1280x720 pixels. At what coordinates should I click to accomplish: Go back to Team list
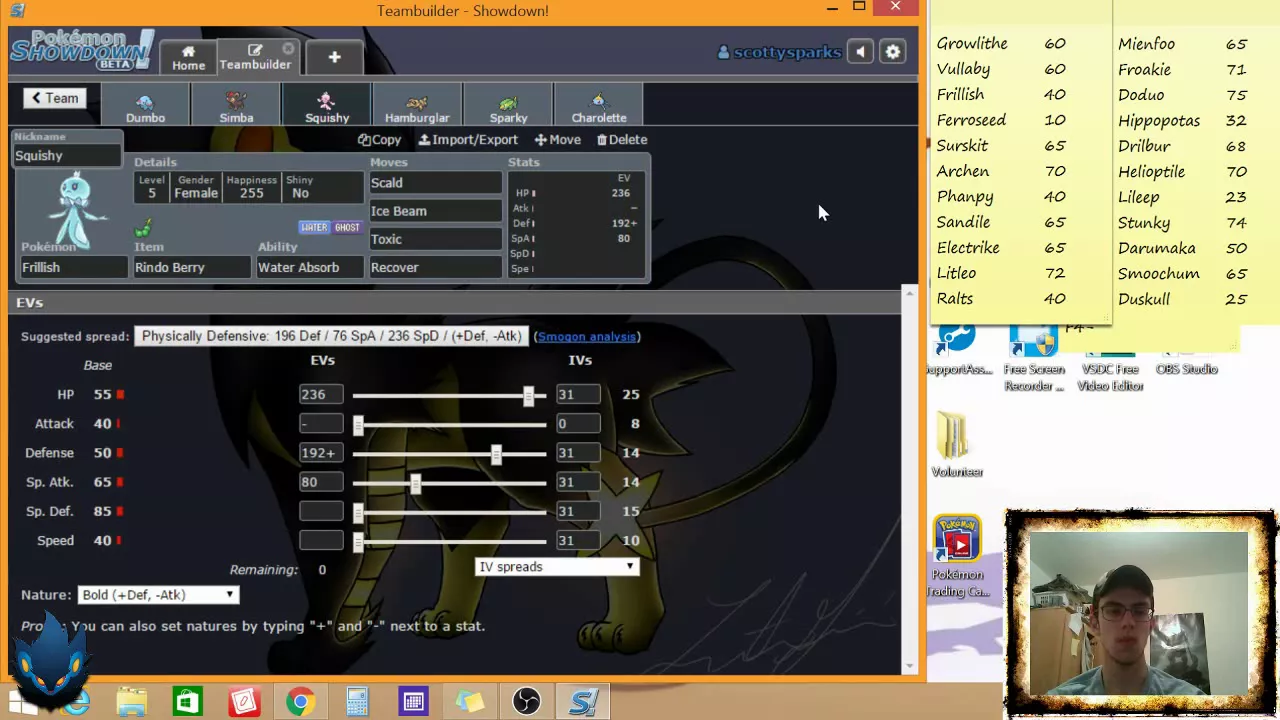point(54,98)
